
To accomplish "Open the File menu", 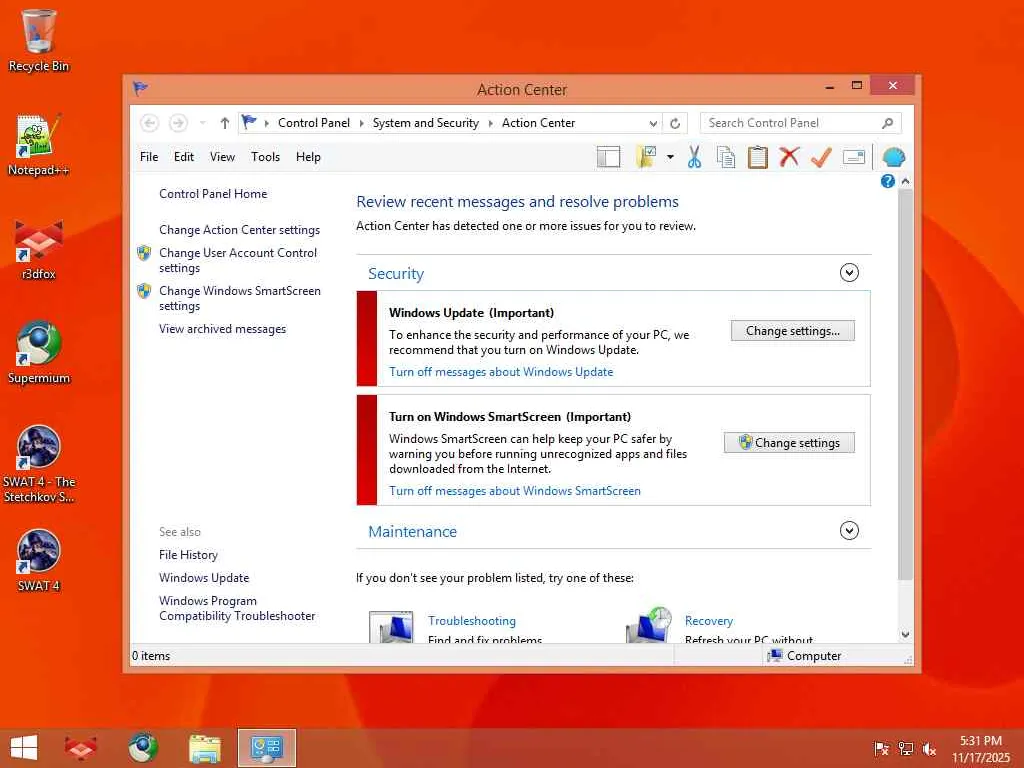I will 149,157.
